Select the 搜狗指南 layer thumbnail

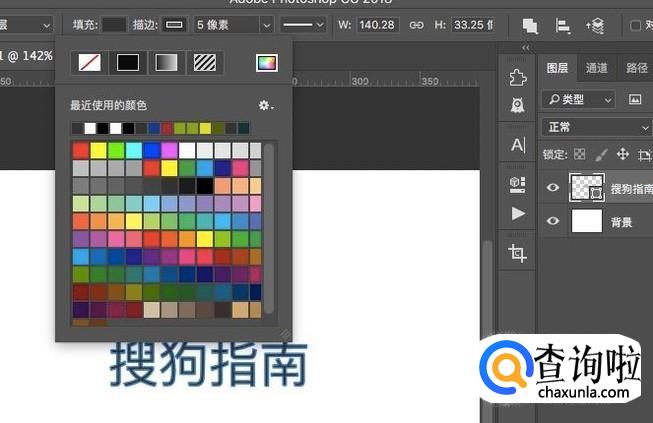click(x=587, y=188)
